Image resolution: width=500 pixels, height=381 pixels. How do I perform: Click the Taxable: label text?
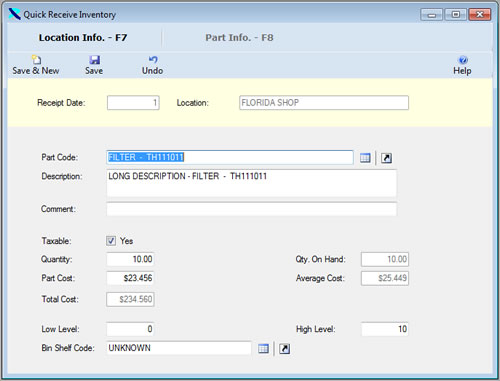[x=56, y=241]
